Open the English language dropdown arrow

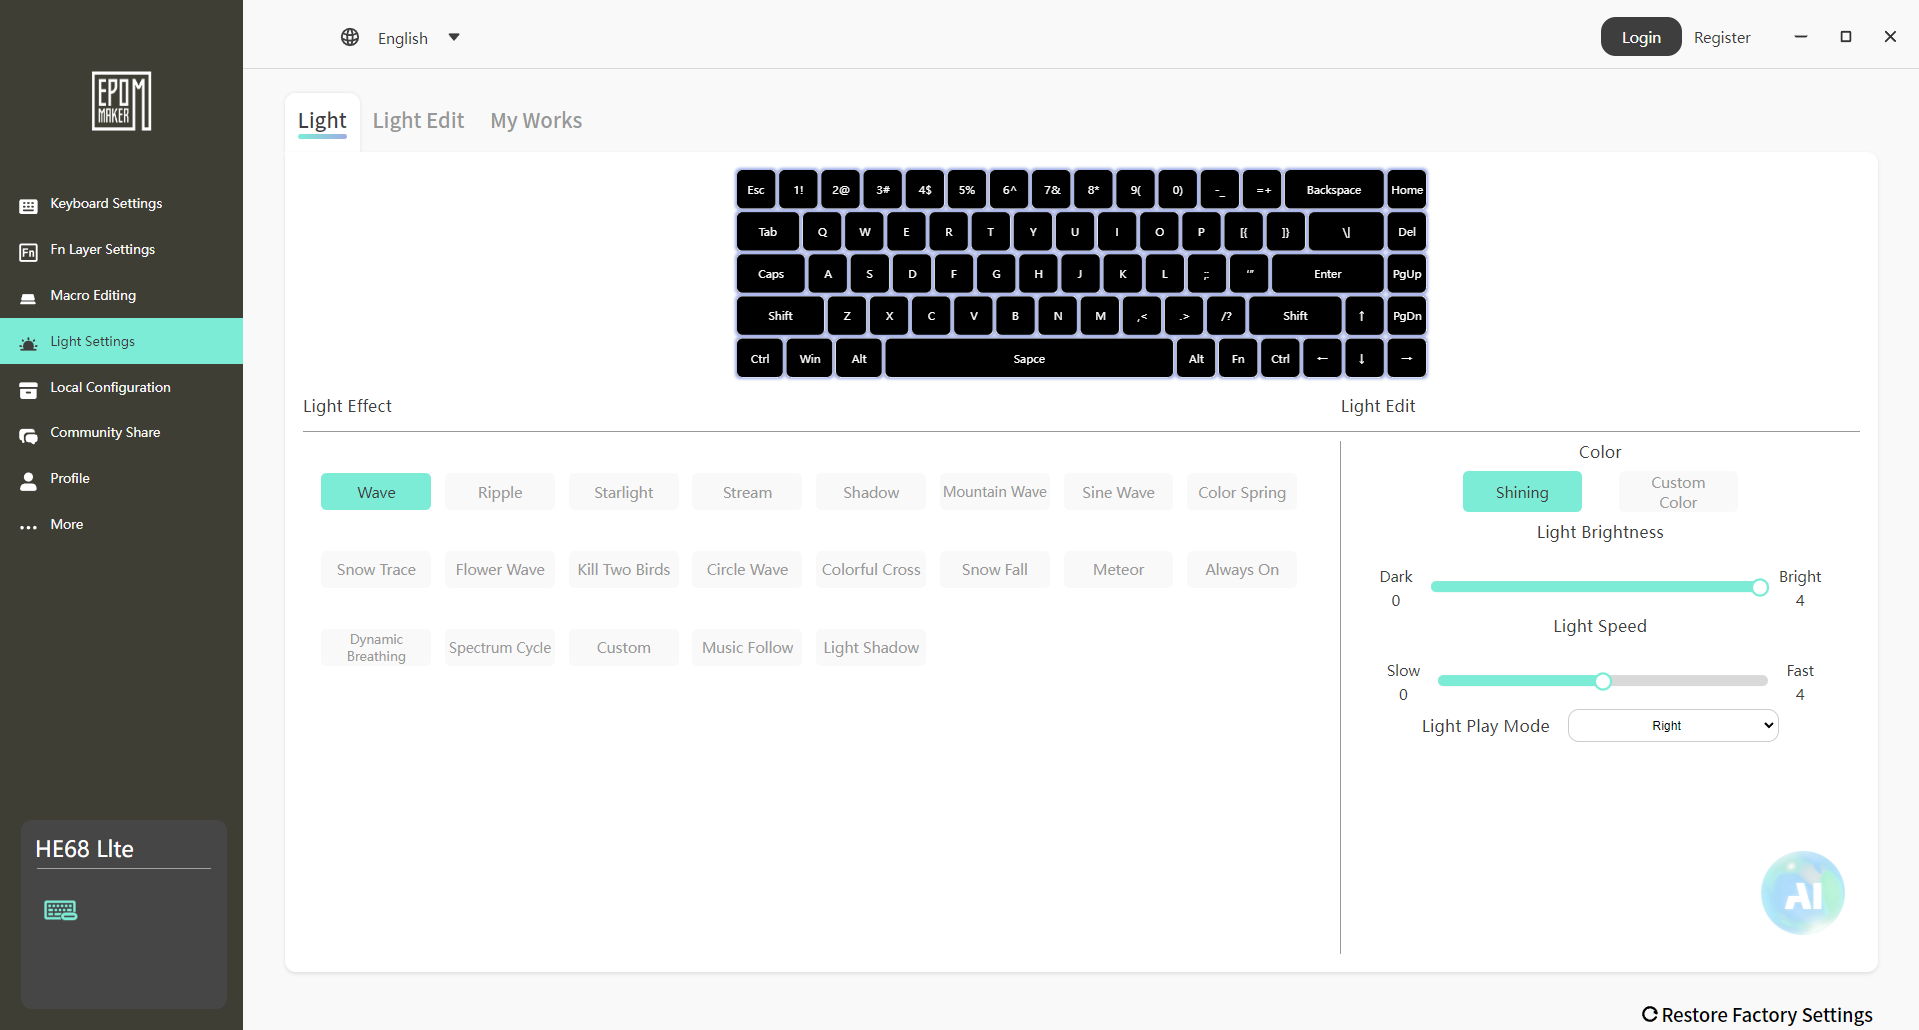pos(454,37)
